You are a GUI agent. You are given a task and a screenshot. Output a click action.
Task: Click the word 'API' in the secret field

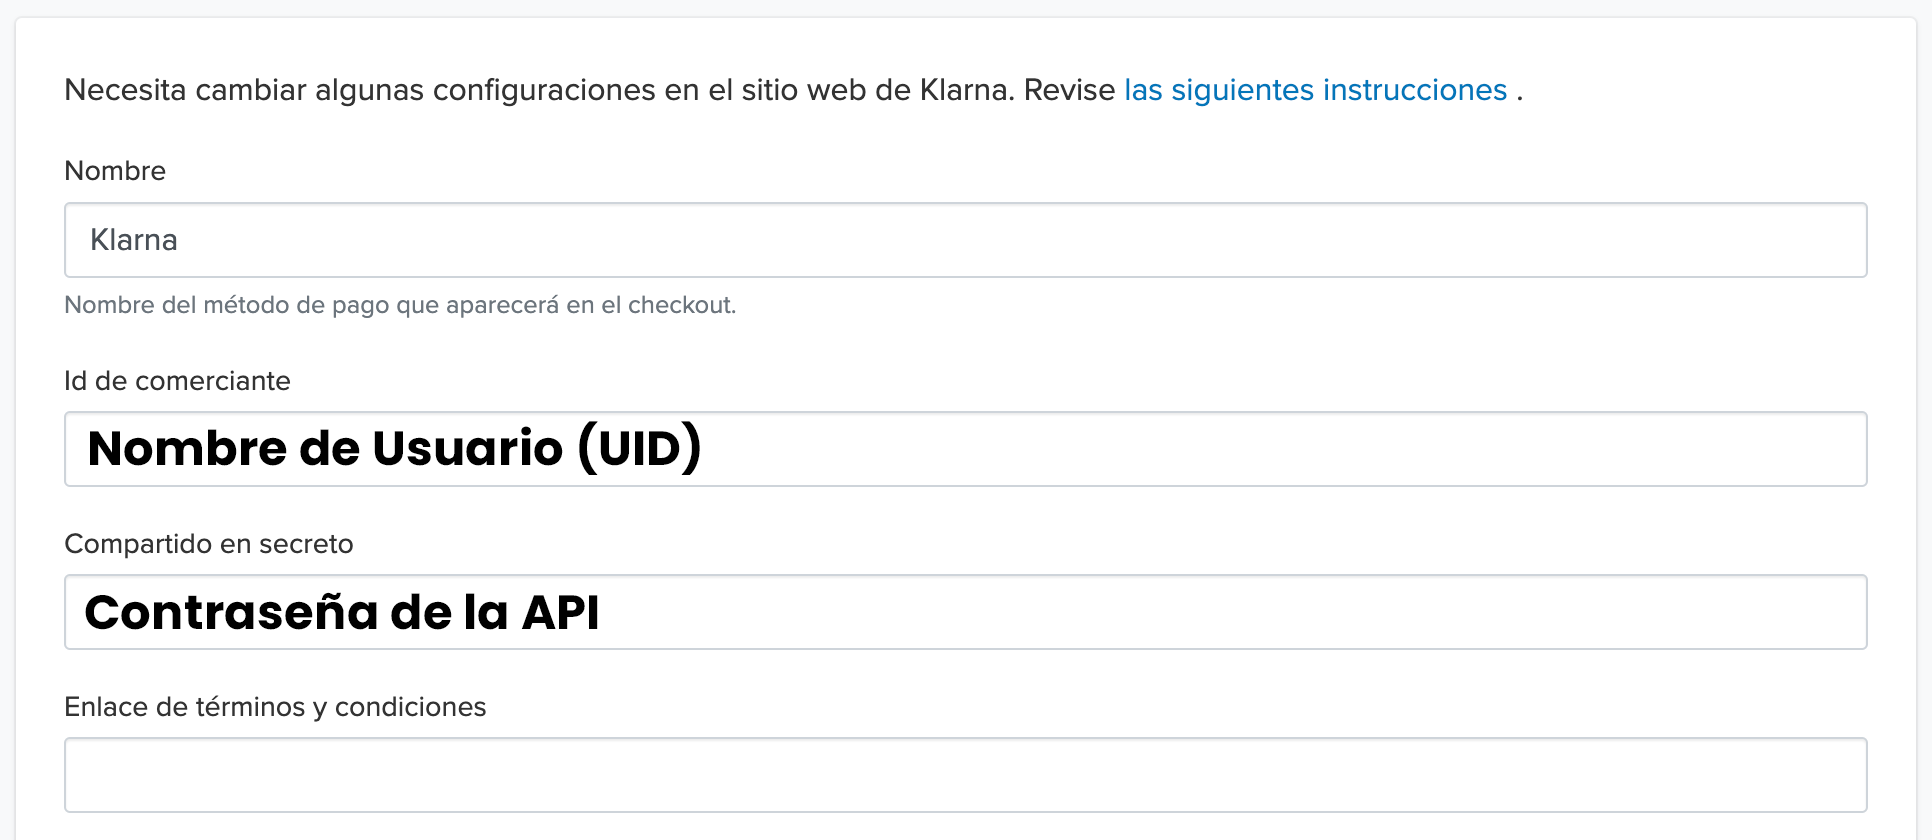tap(561, 612)
